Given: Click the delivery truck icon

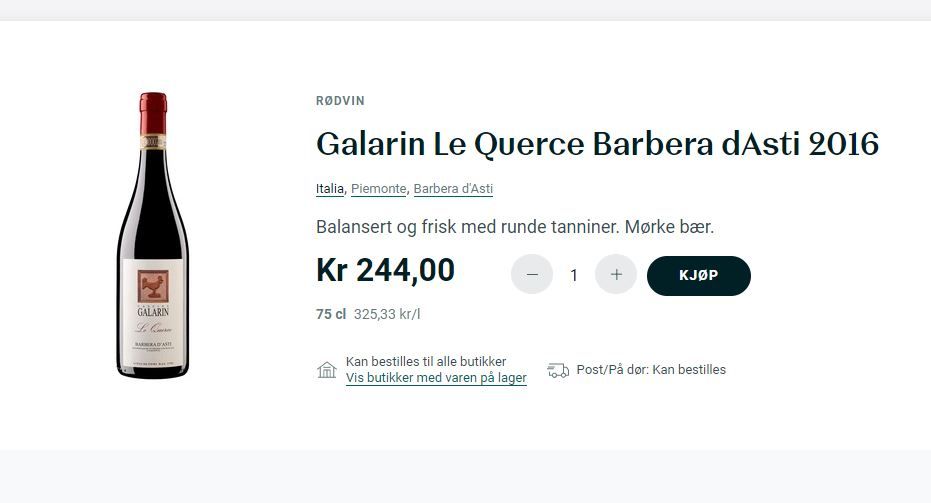Looking at the screenshot, I should tap(558, 370).
